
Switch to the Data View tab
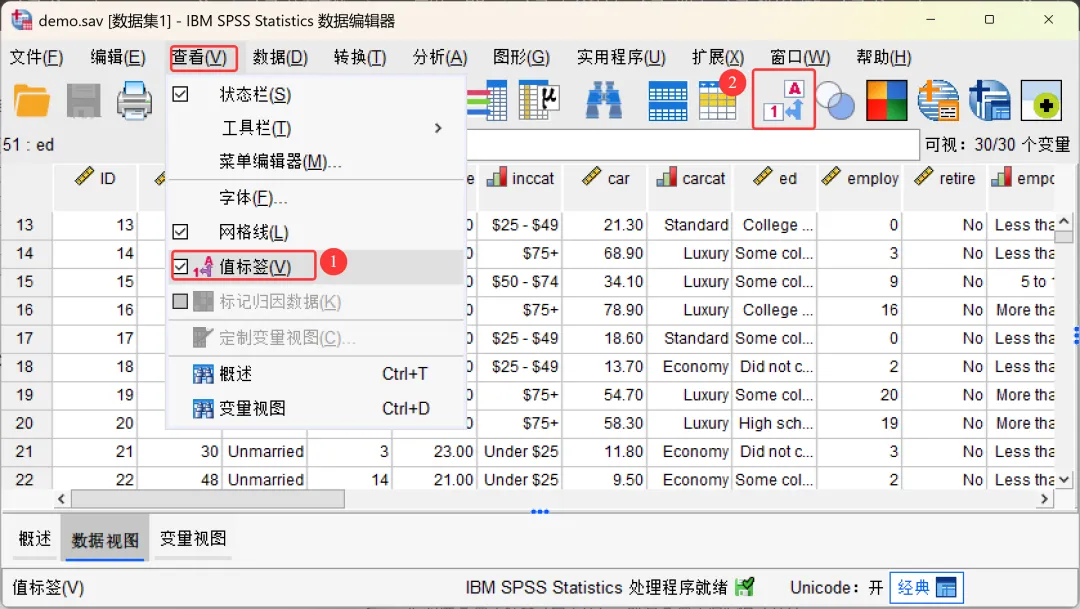(105, 540)
